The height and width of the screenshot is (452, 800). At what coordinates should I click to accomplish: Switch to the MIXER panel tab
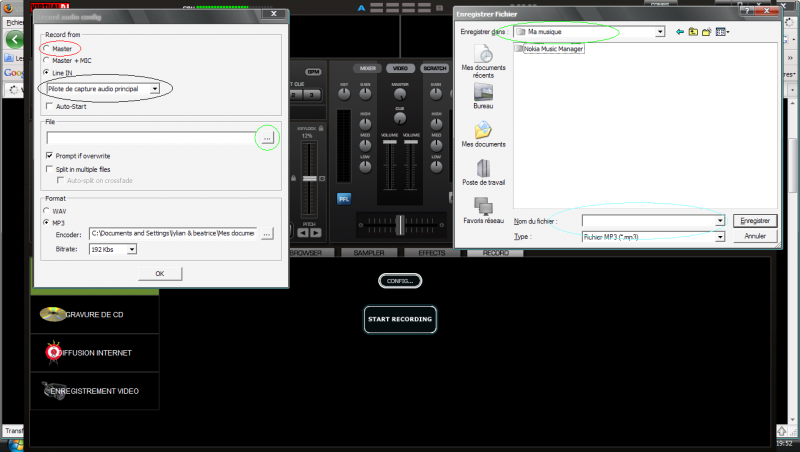point(367,68)
